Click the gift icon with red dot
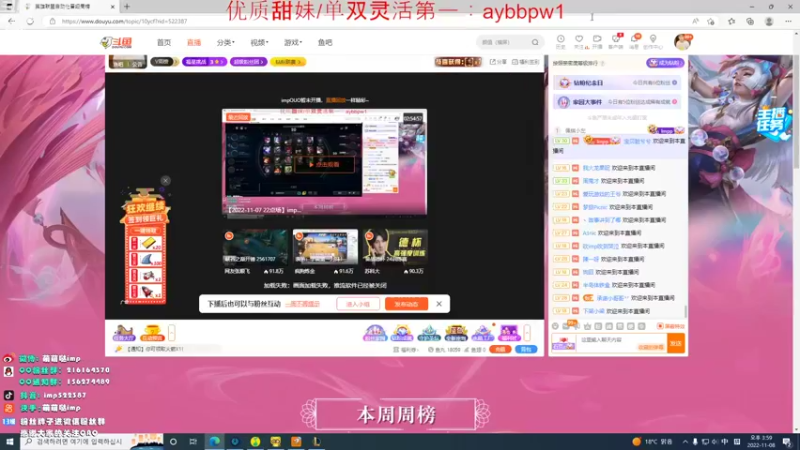 point(483,333)
